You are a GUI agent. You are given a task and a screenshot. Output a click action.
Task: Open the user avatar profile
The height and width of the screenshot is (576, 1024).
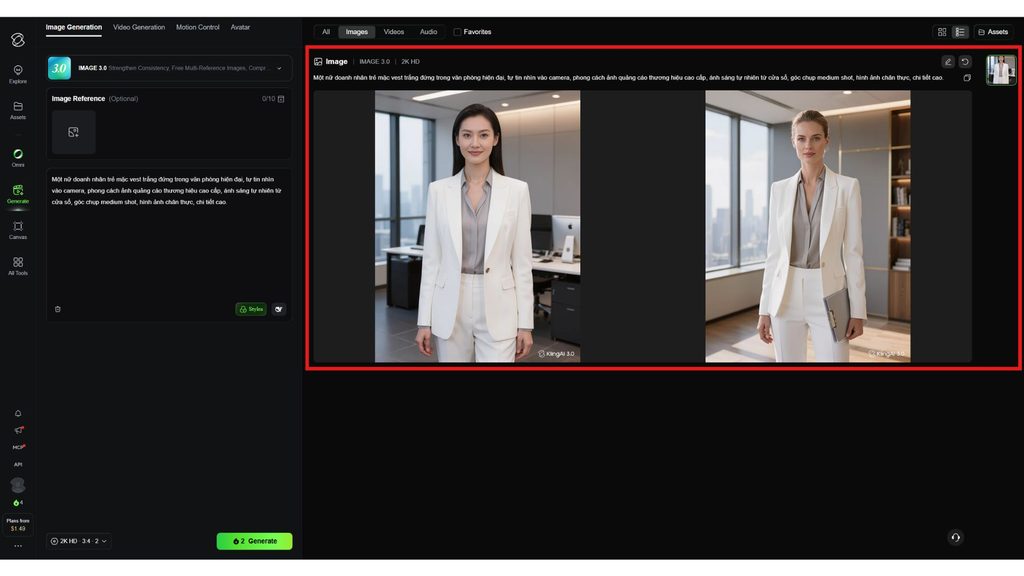(x=18, y=485)
